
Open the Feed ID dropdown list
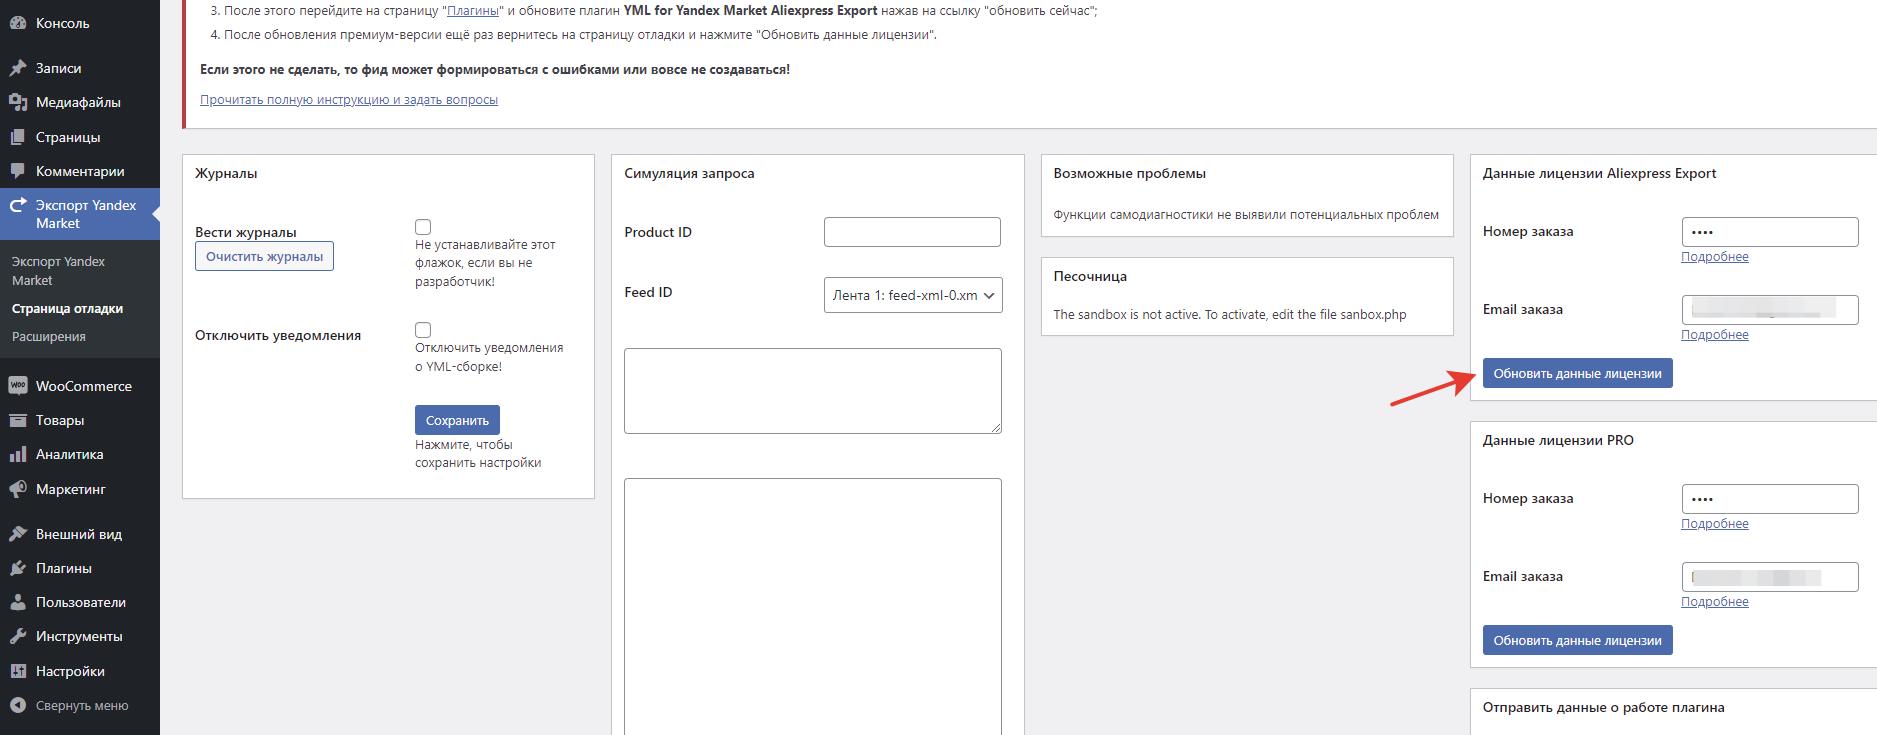912,295
